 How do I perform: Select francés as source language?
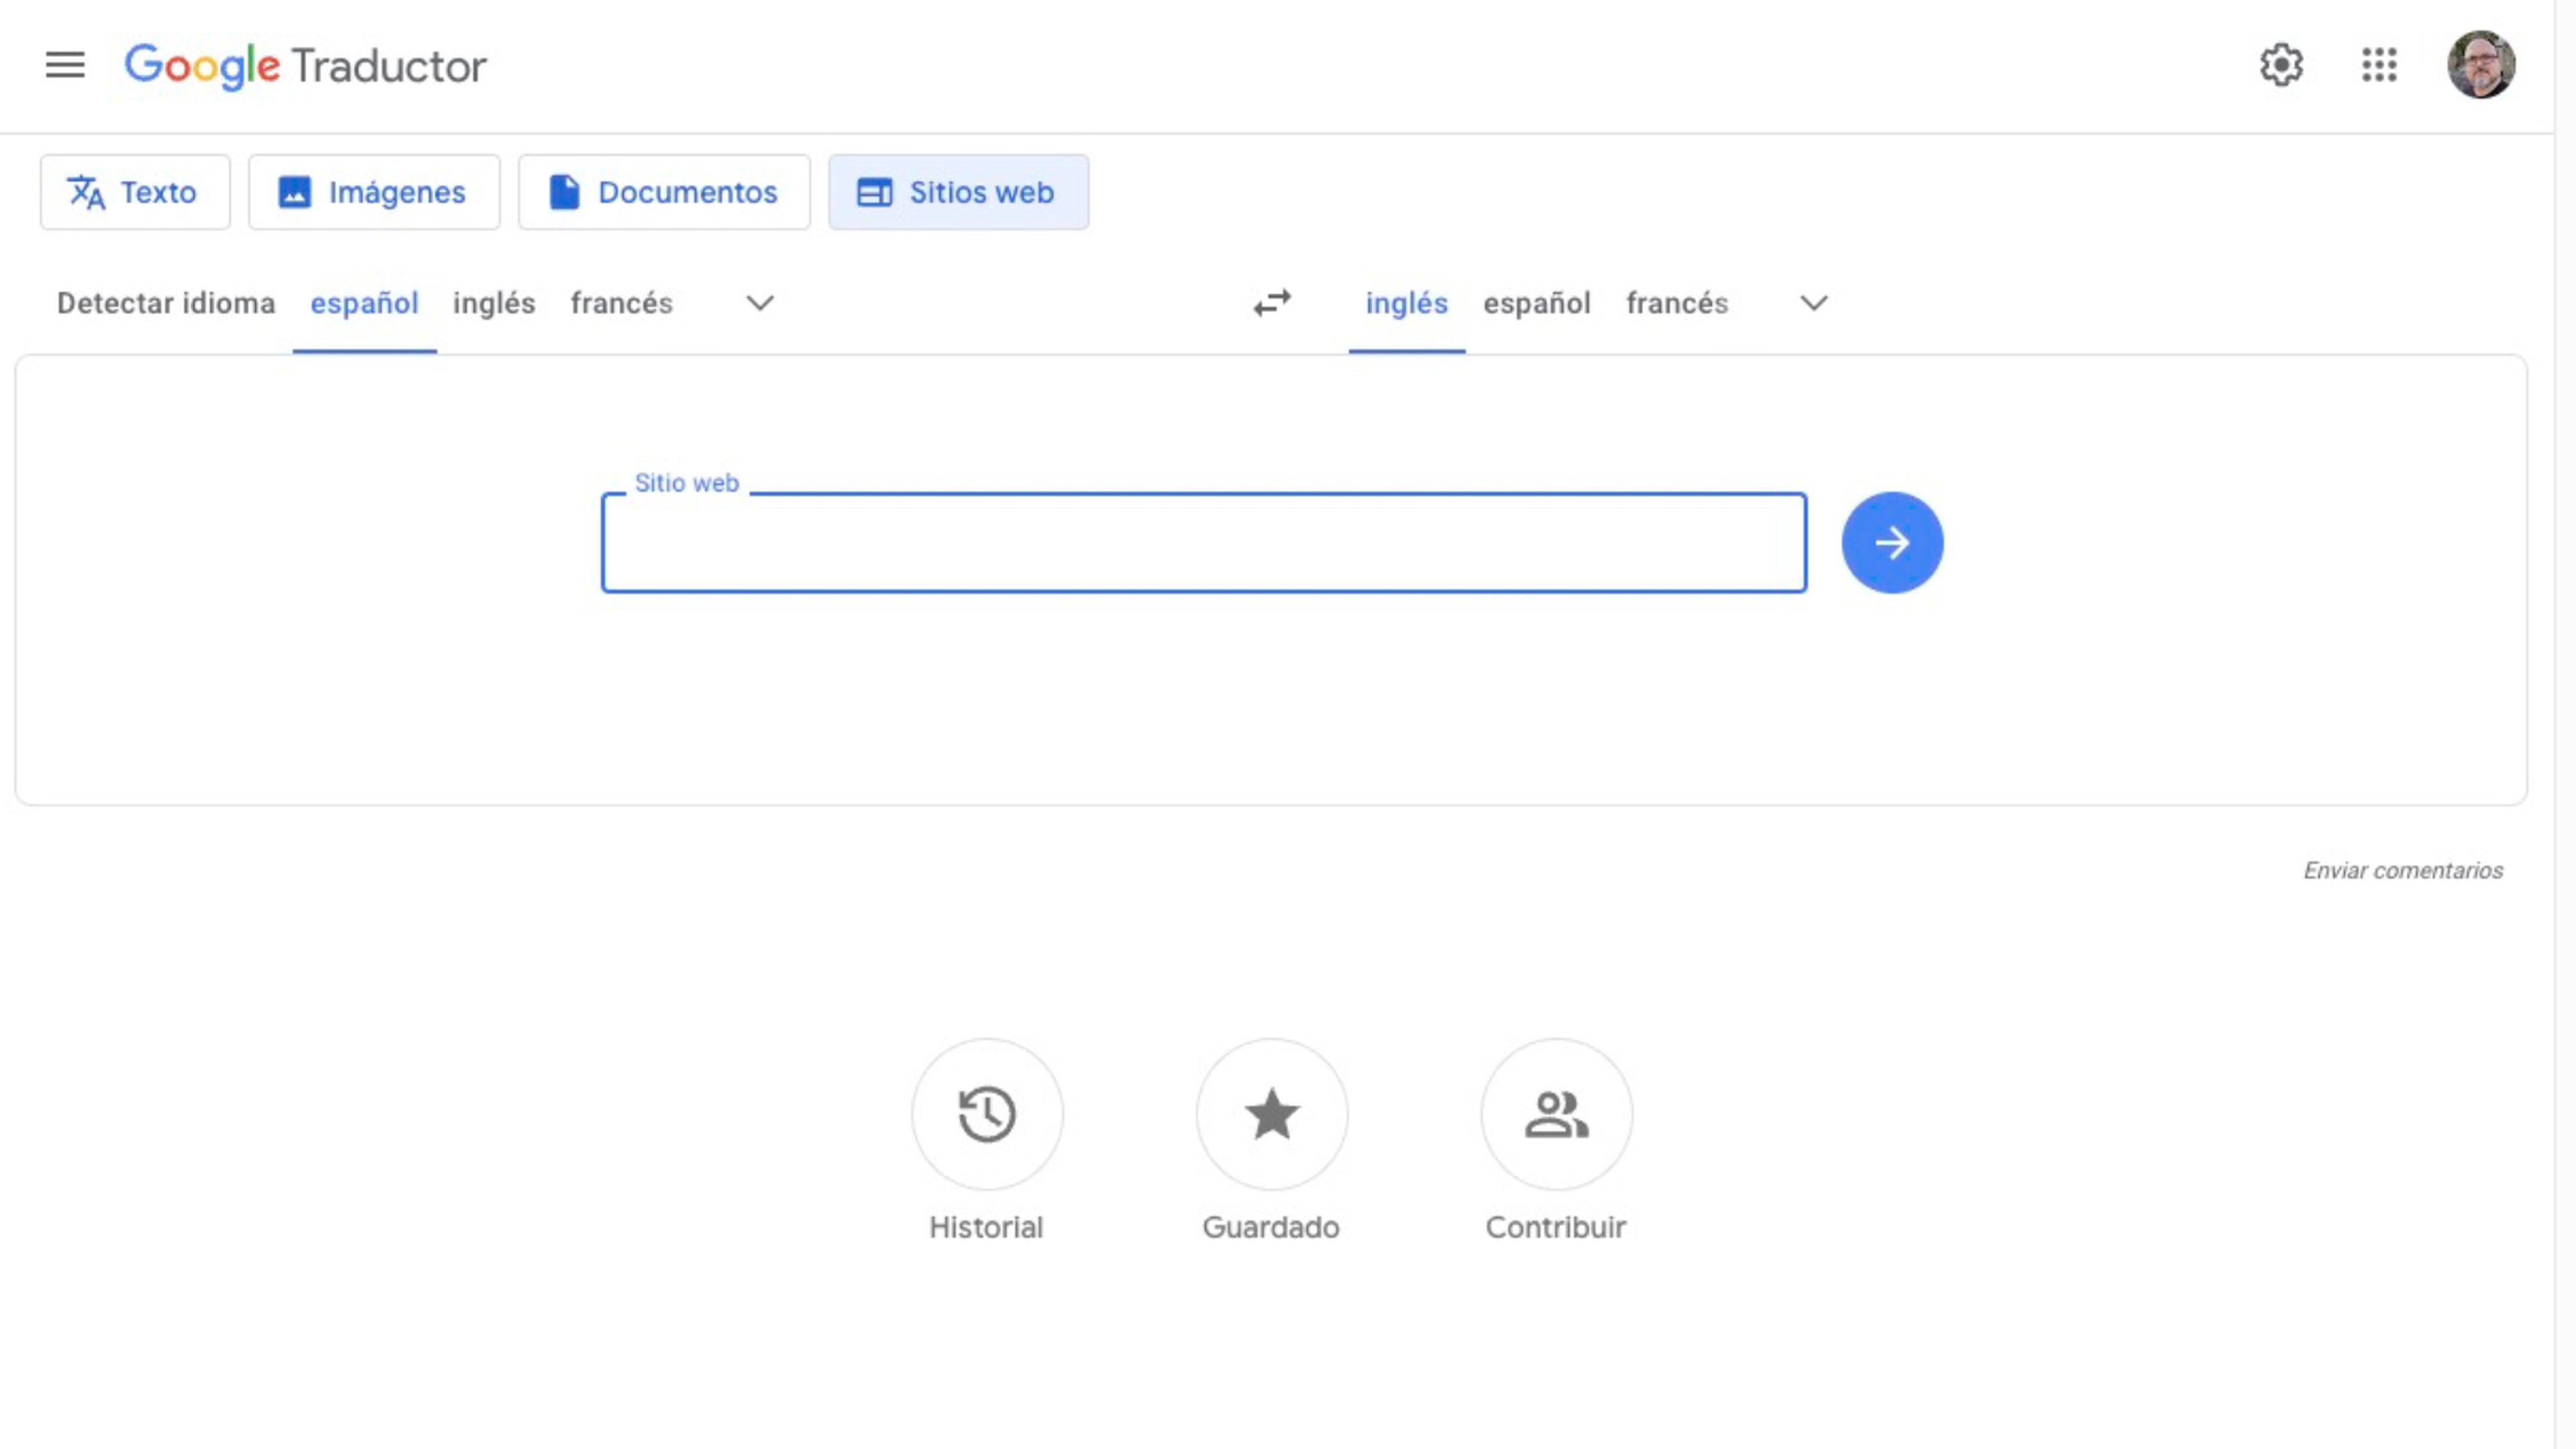pos(621,303)
